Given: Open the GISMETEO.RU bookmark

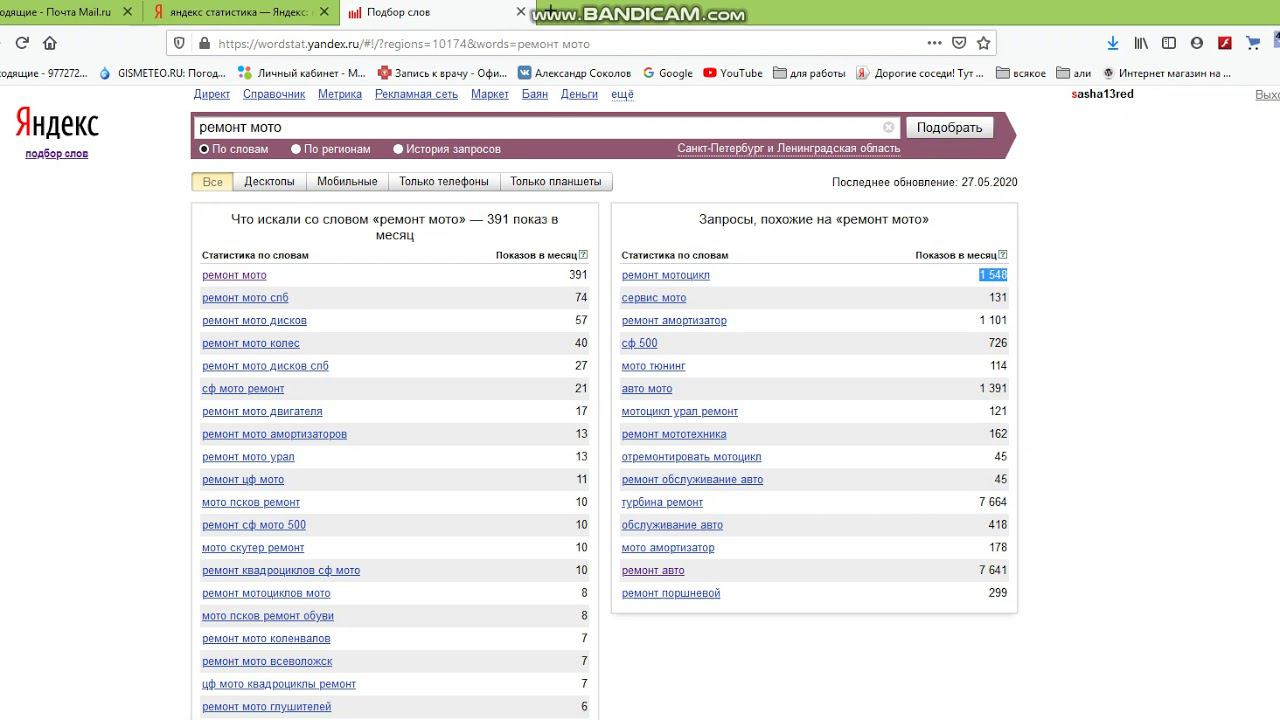Looking at the screenshot, I should coord(163,73).
